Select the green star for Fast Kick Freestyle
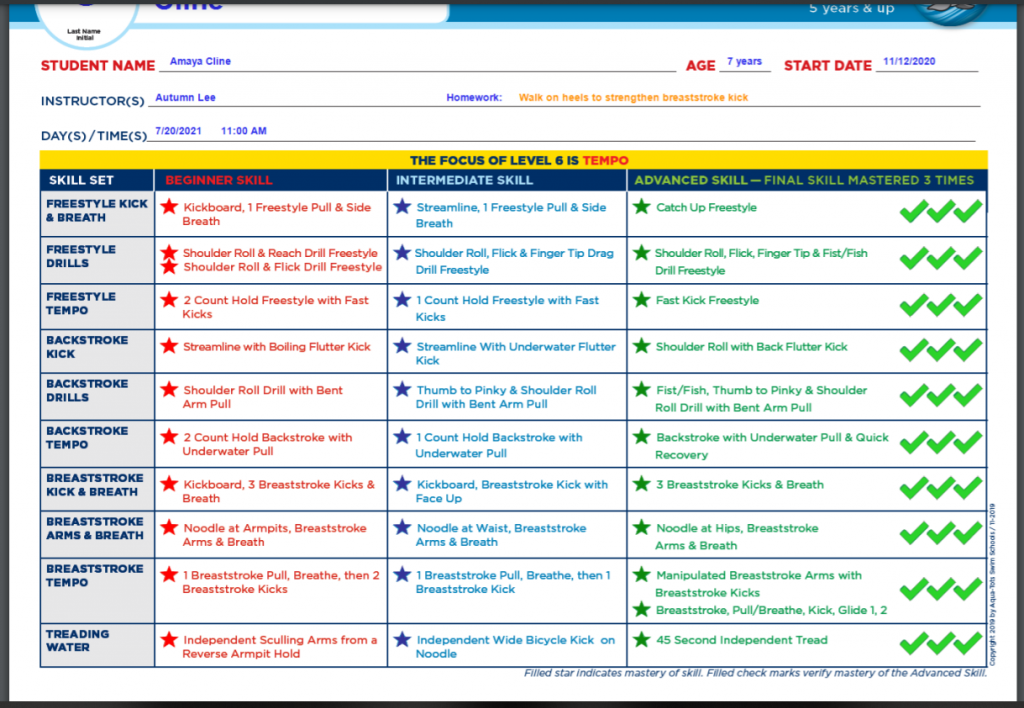This screenshot has width=1024, height=708. coord(641,300)
